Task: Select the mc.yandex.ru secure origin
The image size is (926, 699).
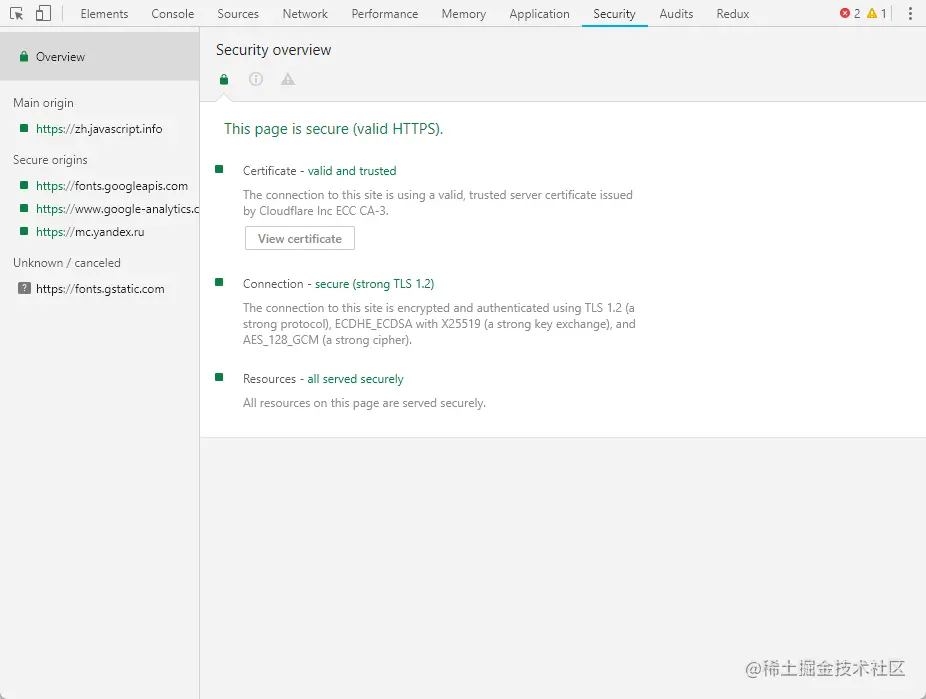Action: pos(90,232)
